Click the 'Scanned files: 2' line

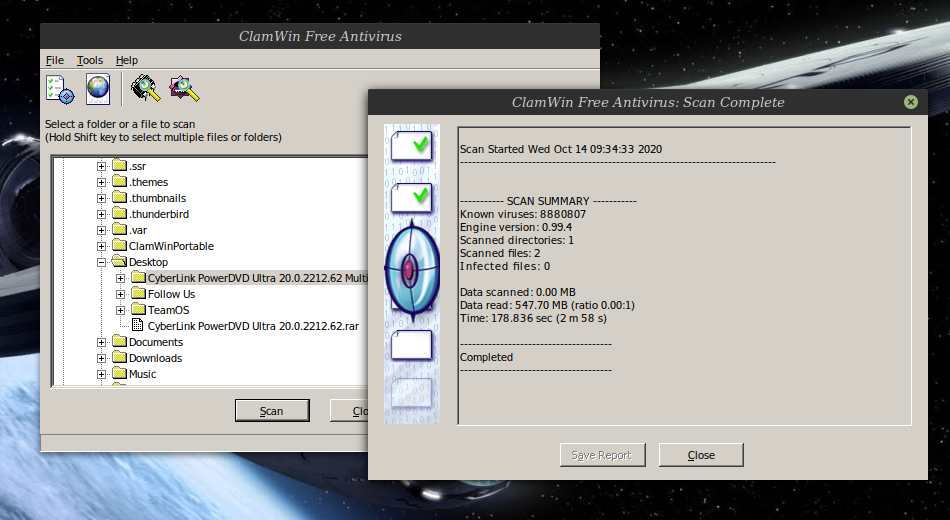(500, 253)
